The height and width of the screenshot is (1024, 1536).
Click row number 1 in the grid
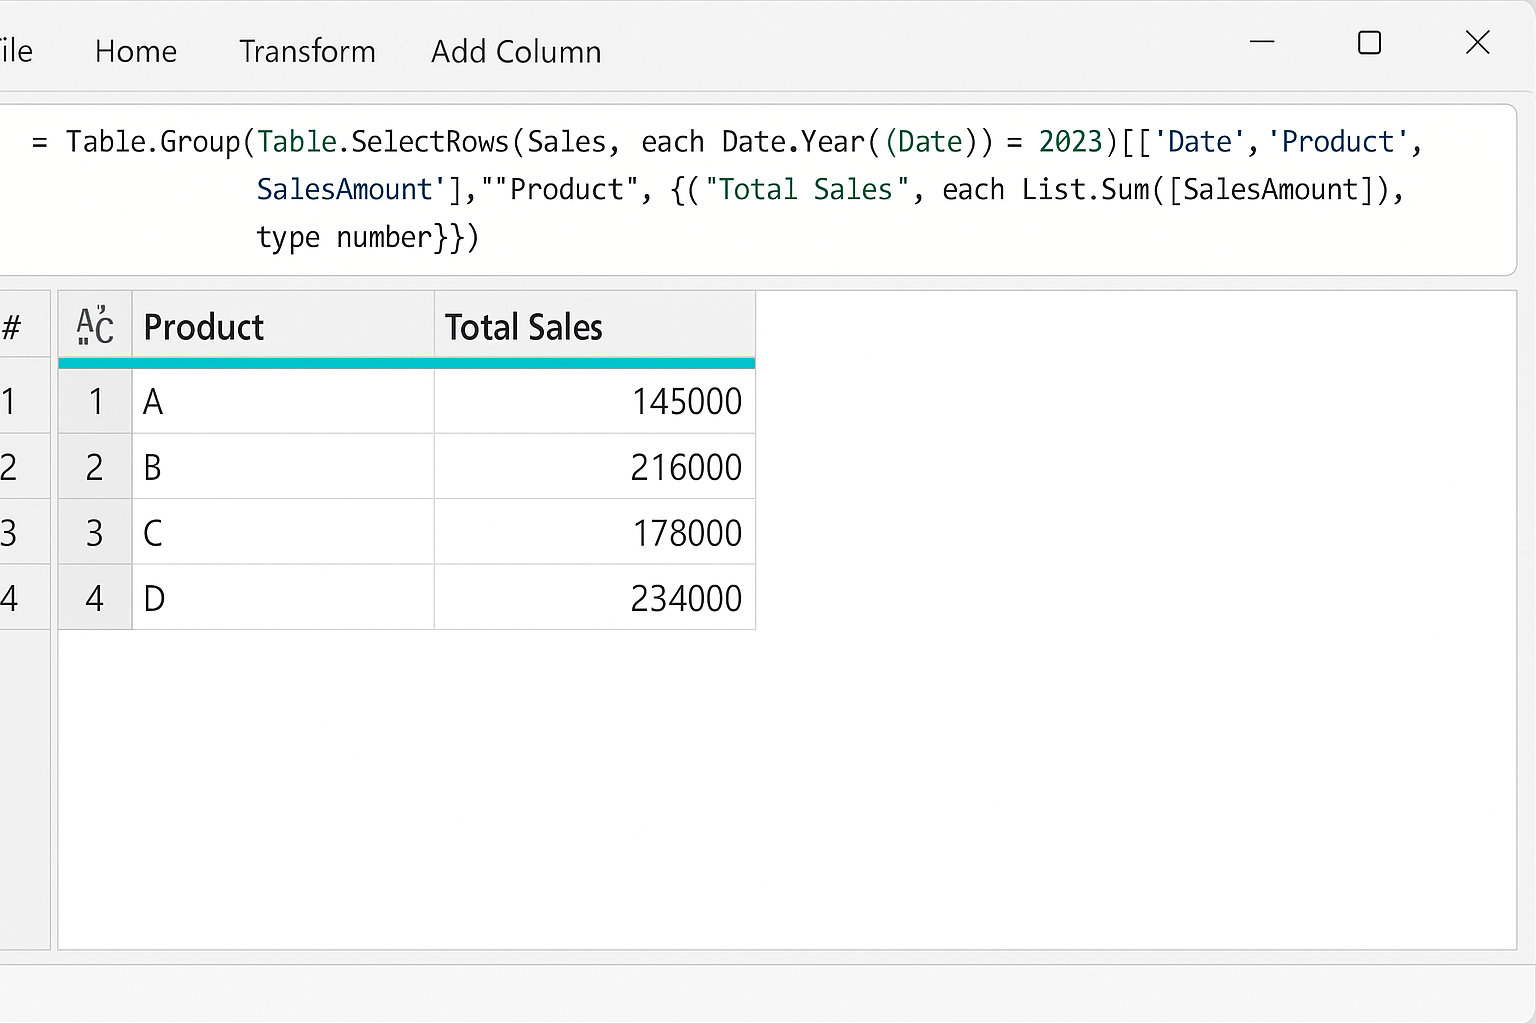(95, 401)
